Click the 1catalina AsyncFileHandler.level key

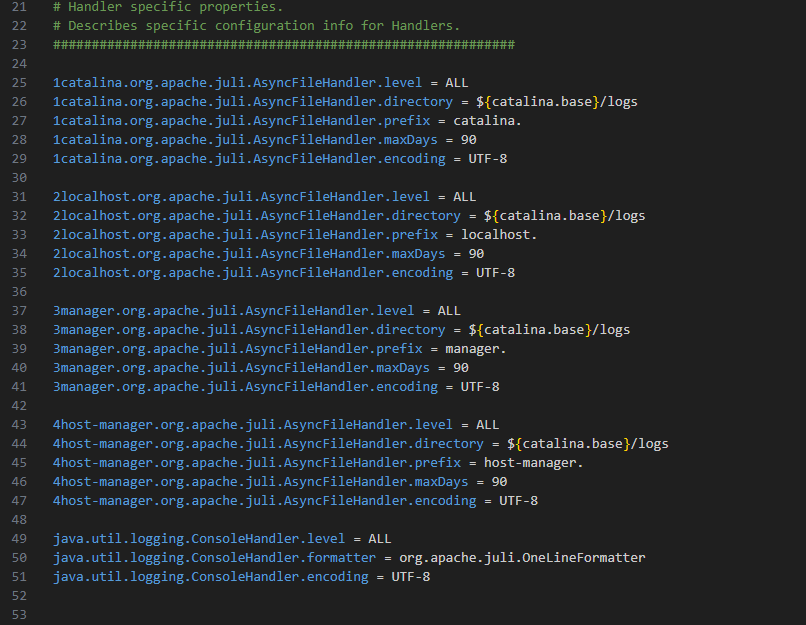(237, 83)
